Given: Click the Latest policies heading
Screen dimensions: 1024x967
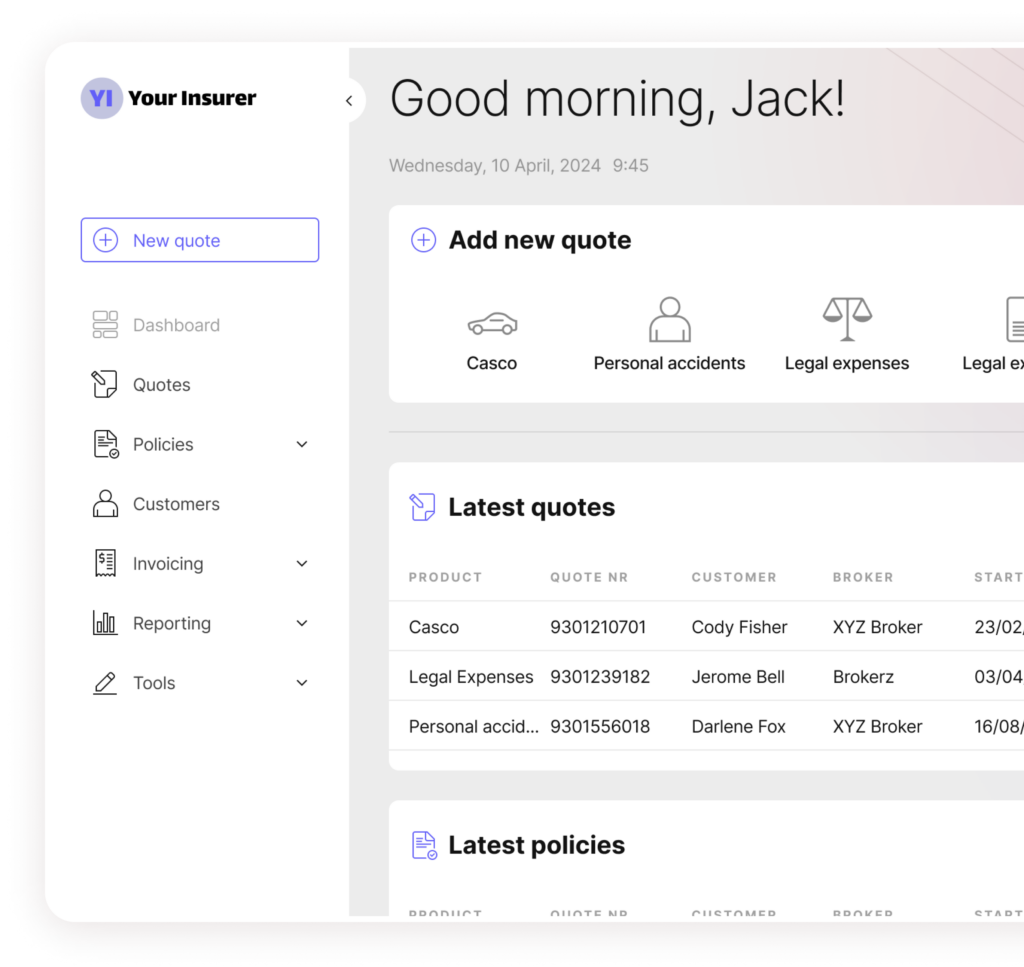Looking at the screenshot, I should [537, 845].
